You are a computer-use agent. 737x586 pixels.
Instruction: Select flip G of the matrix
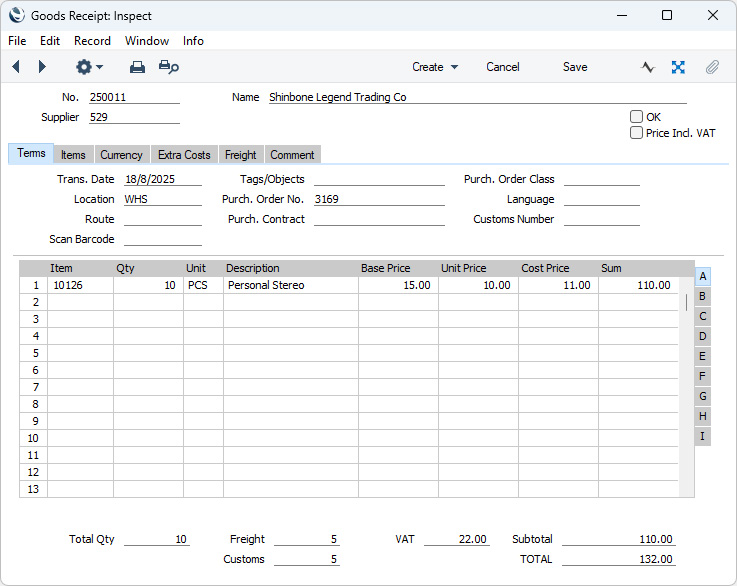(703, 396)
